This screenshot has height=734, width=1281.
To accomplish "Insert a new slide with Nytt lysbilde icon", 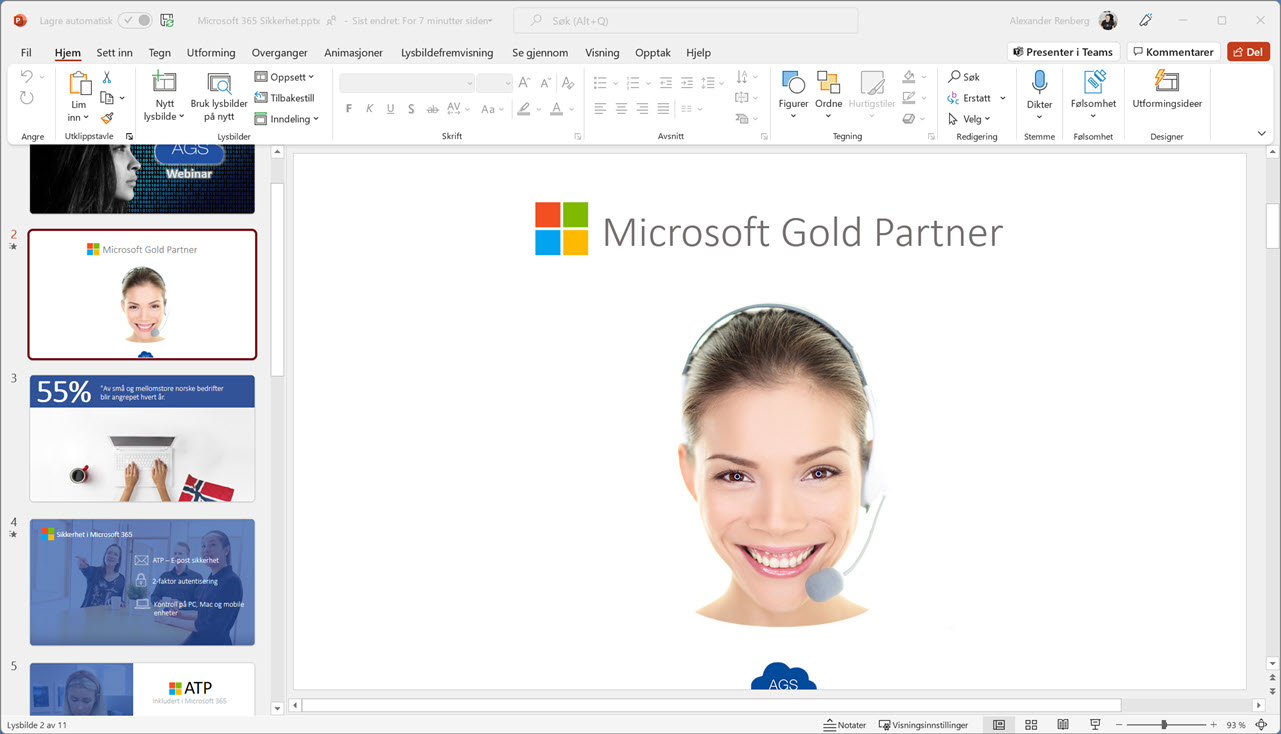I will (x=164, y=83).
